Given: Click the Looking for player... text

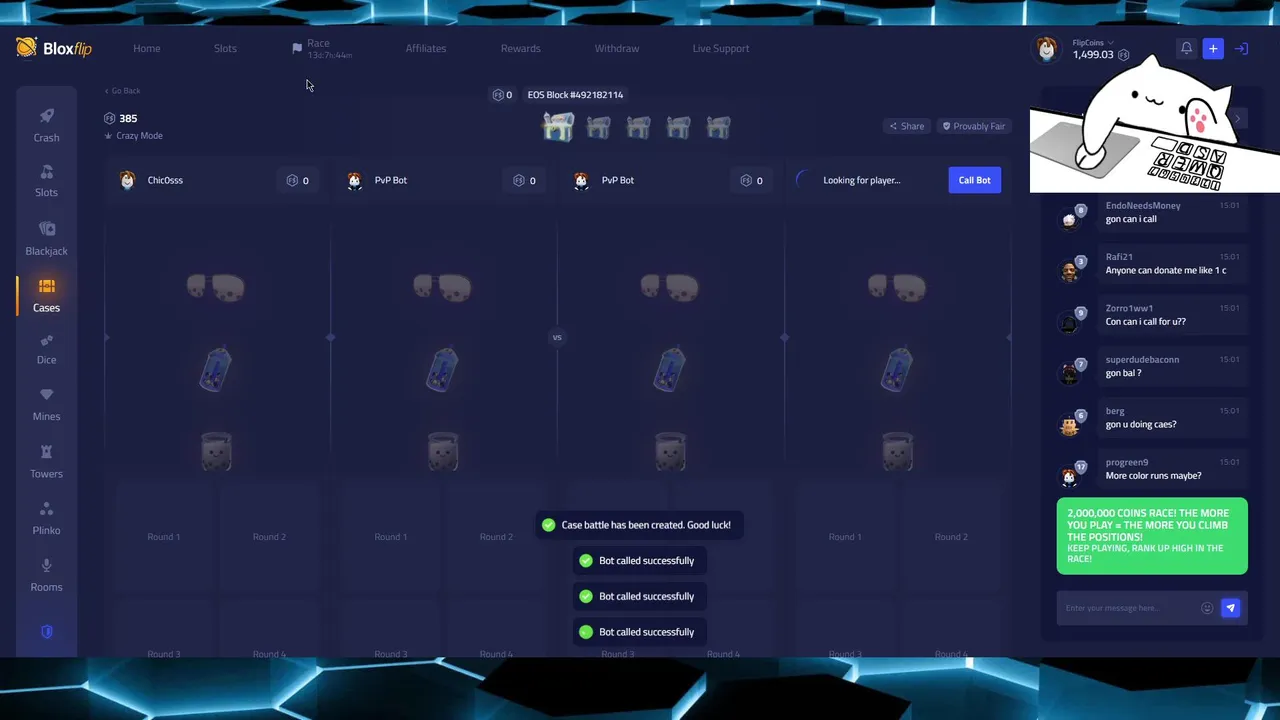Looking at the screenshot, I should pyautogui.click(x=861, y=180).
